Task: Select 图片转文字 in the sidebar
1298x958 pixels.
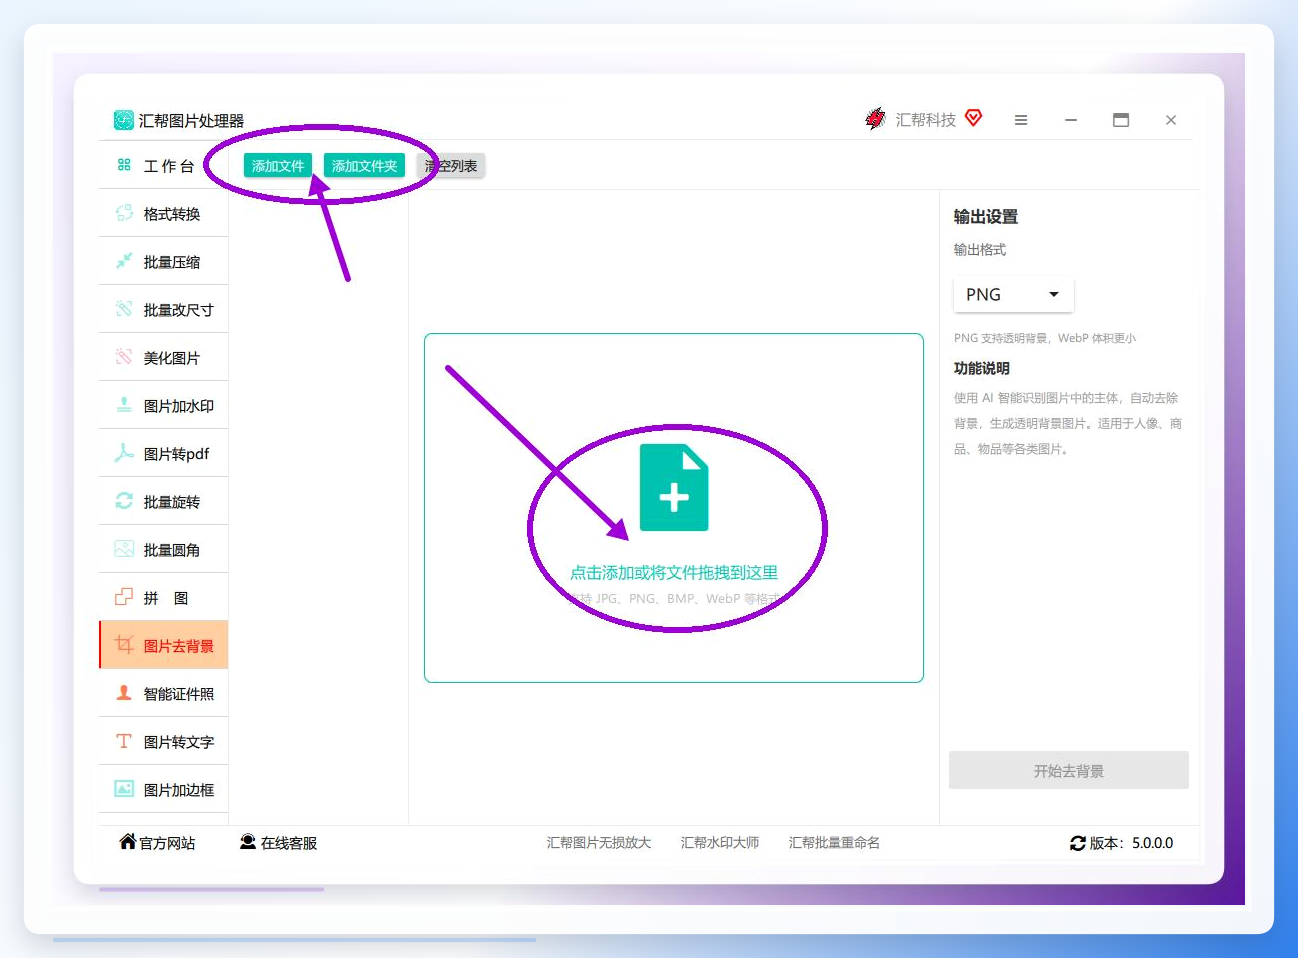Action: tap(164, 742)
